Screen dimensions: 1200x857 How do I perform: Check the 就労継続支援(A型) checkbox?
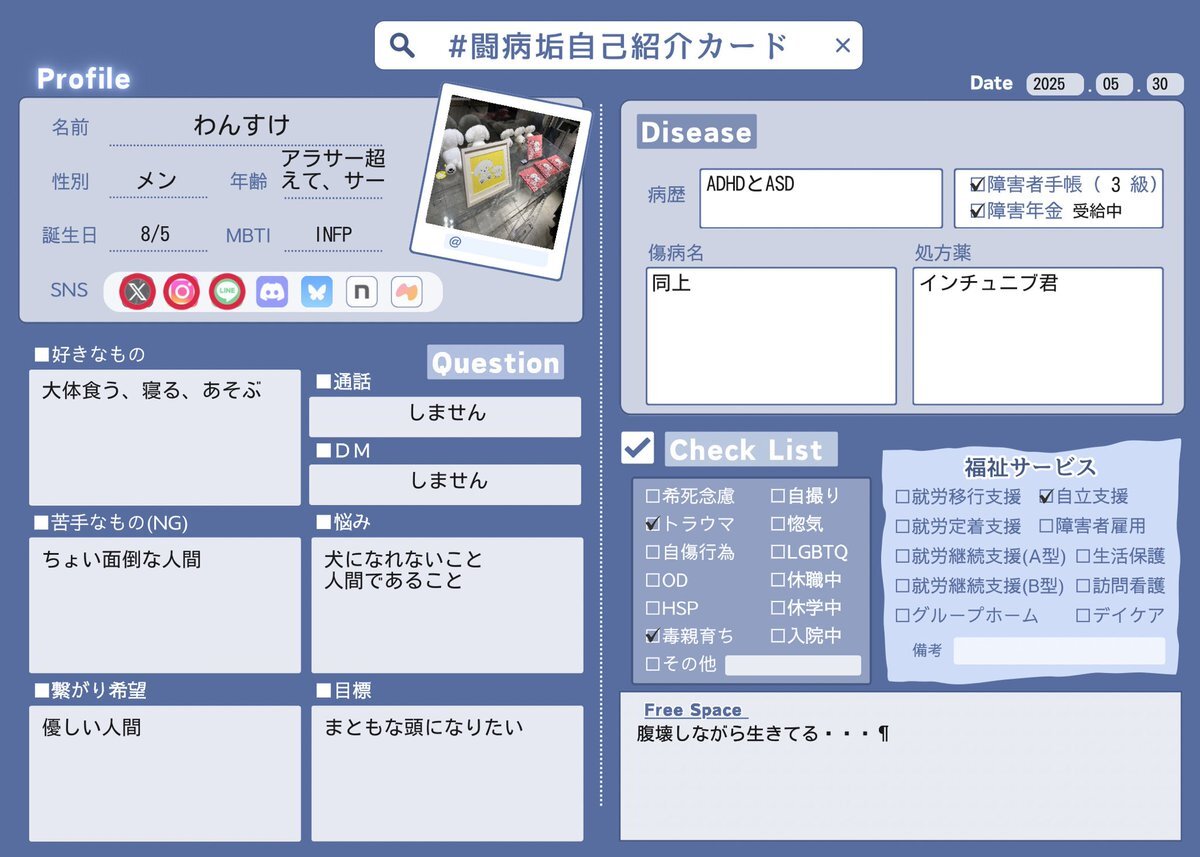tap(902, 557)
